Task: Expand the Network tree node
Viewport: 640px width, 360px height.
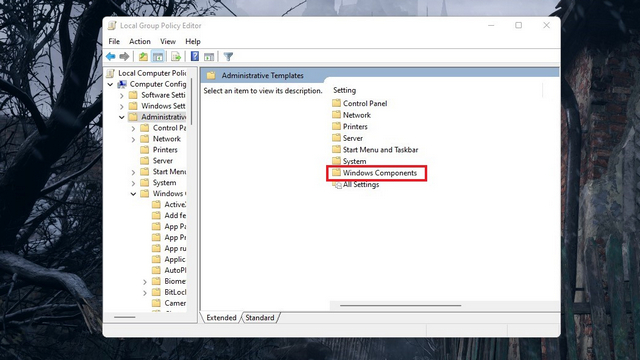Action: pos(133,139)
